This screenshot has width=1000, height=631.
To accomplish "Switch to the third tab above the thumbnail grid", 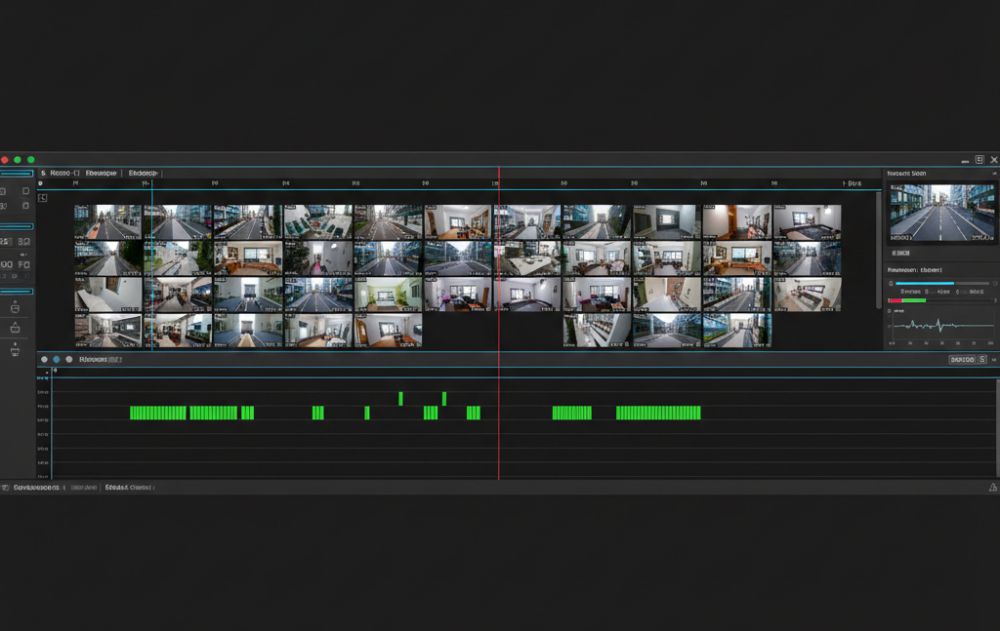I will 143,174.
